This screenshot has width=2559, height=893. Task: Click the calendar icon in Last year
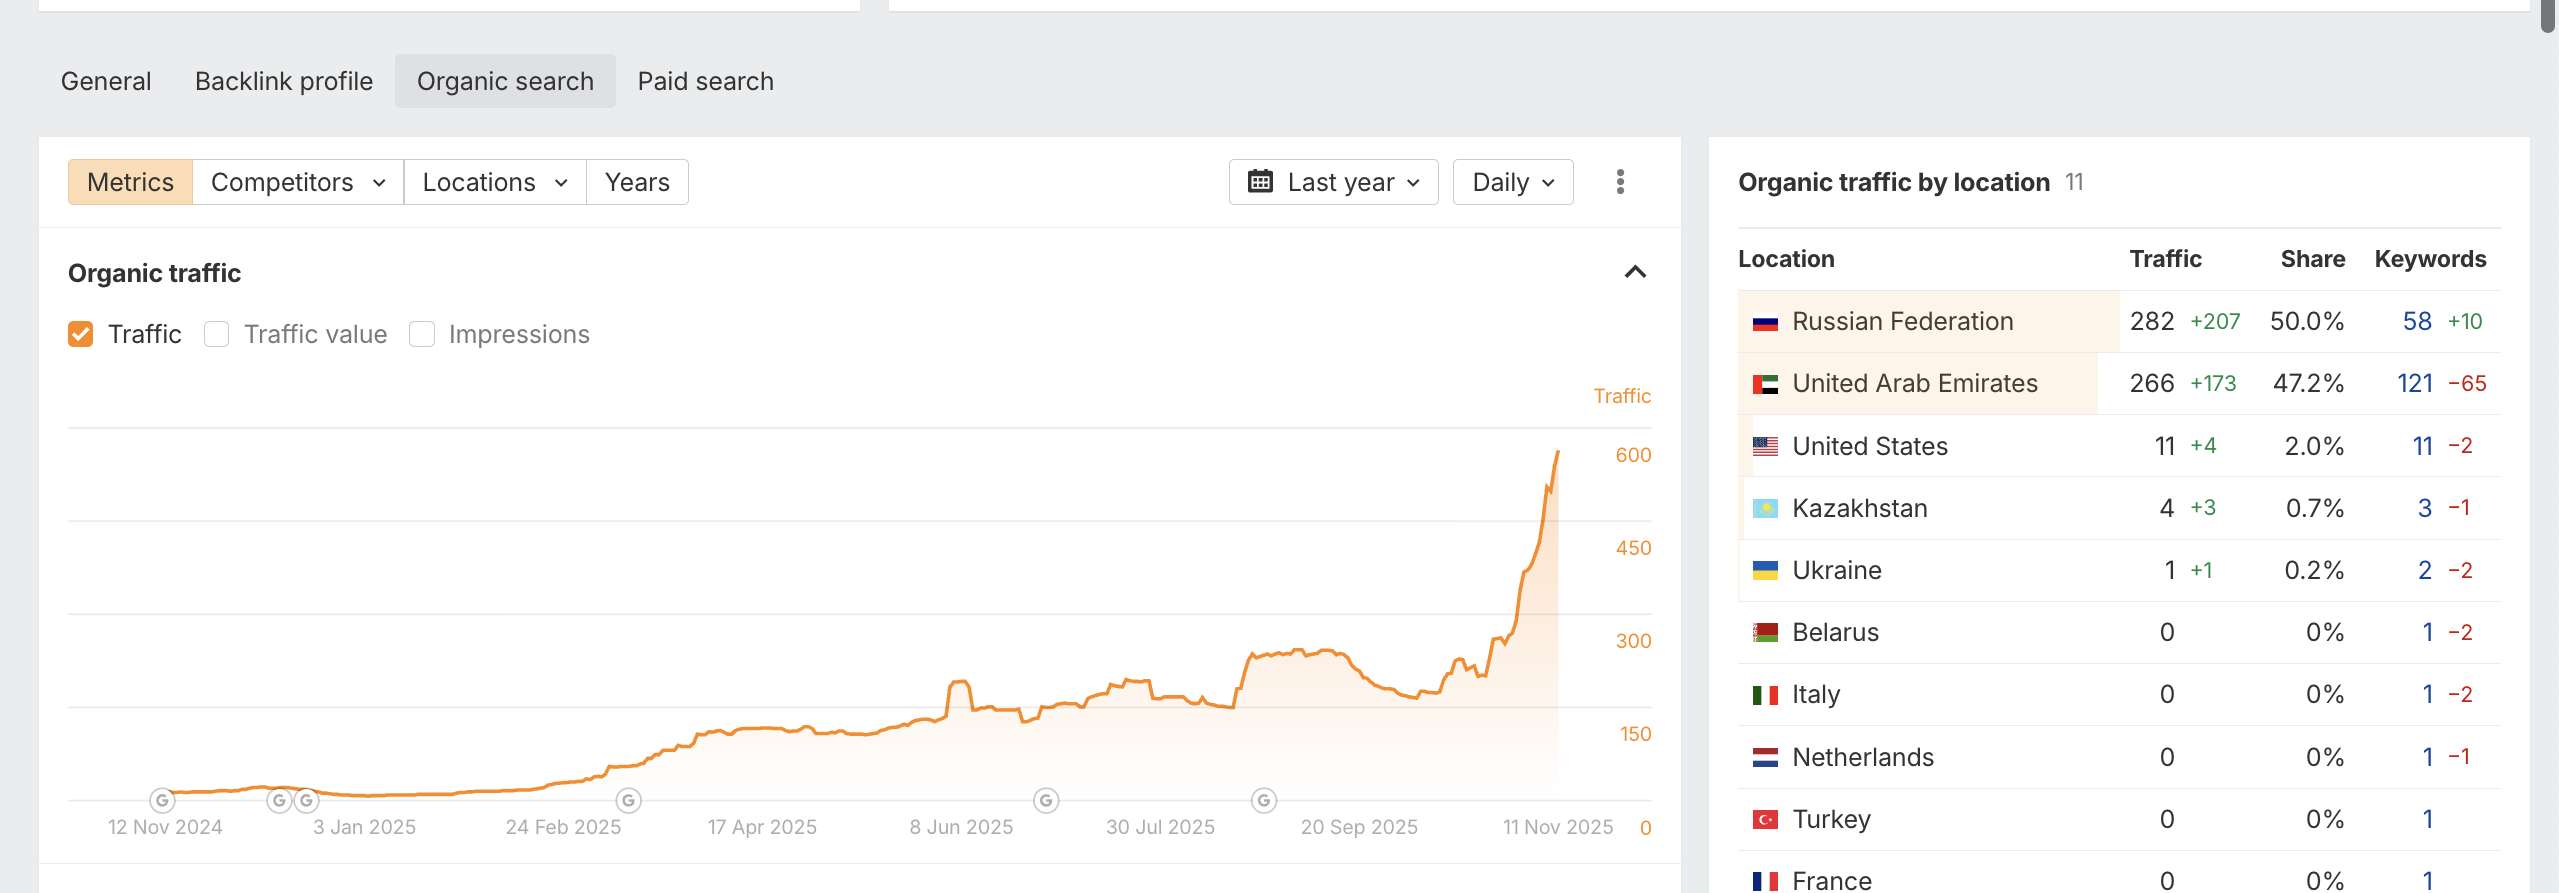point(1260,182)
